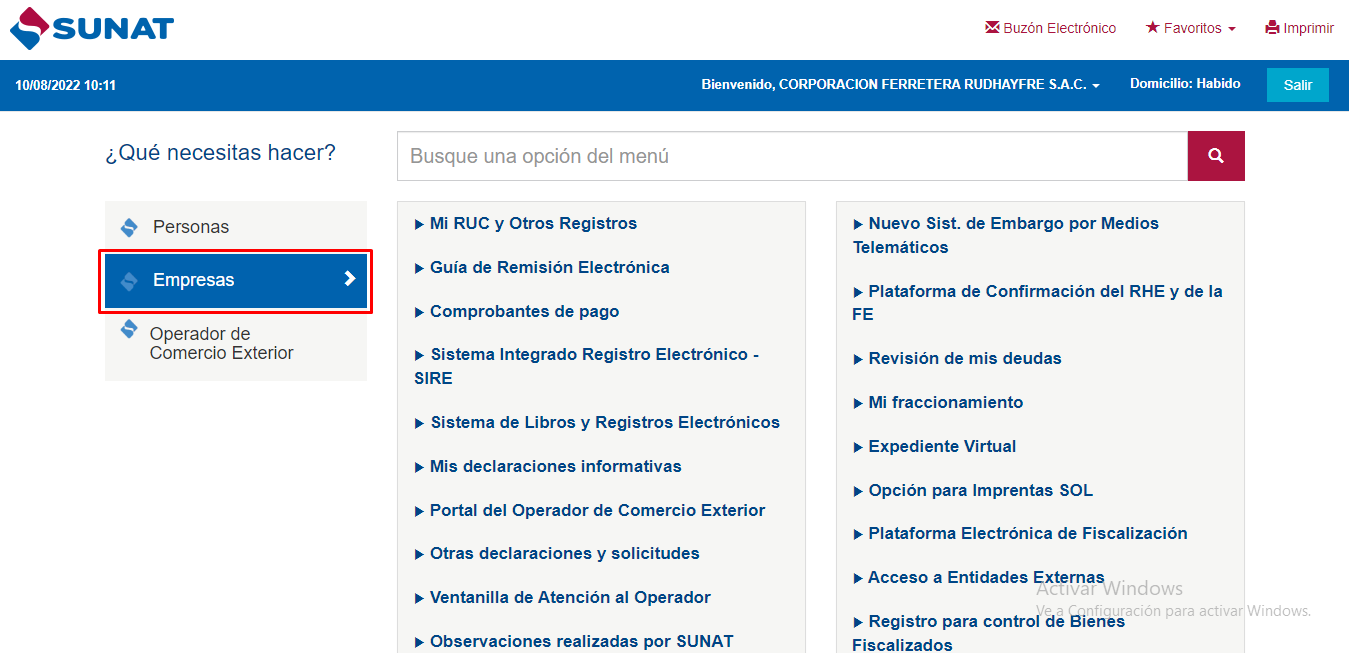Select the Personas menu section

pos(236,227)
